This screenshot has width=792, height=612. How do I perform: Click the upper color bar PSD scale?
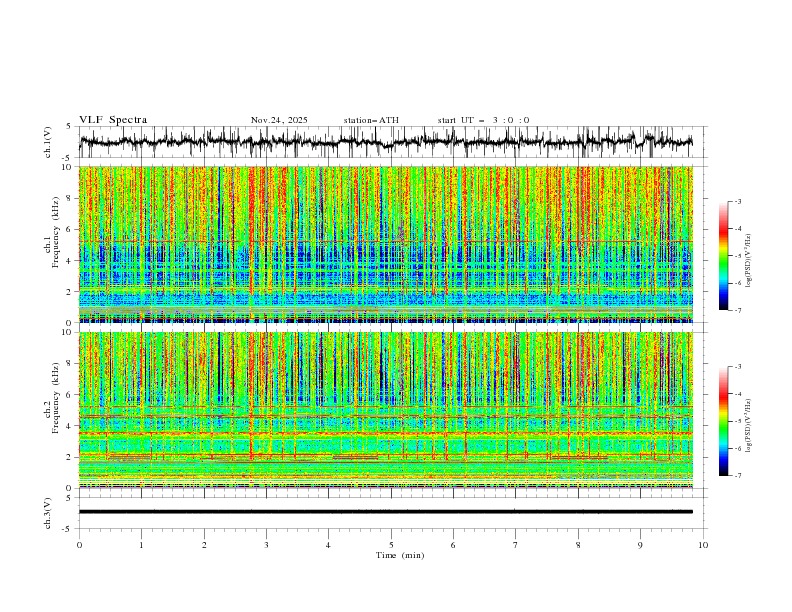(x=723, y=256)
